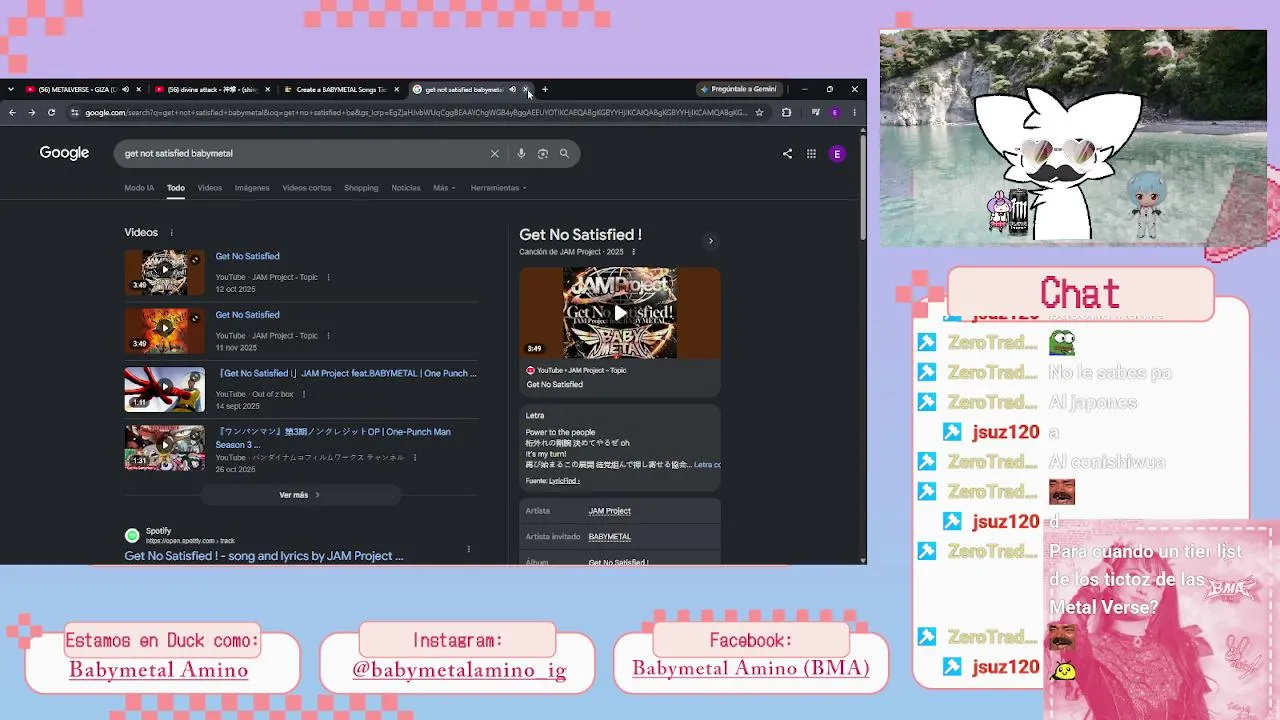The width and height of the screenshot is (1280, 720).
Task: Open the Google apps grid
Action: (811, 154)
